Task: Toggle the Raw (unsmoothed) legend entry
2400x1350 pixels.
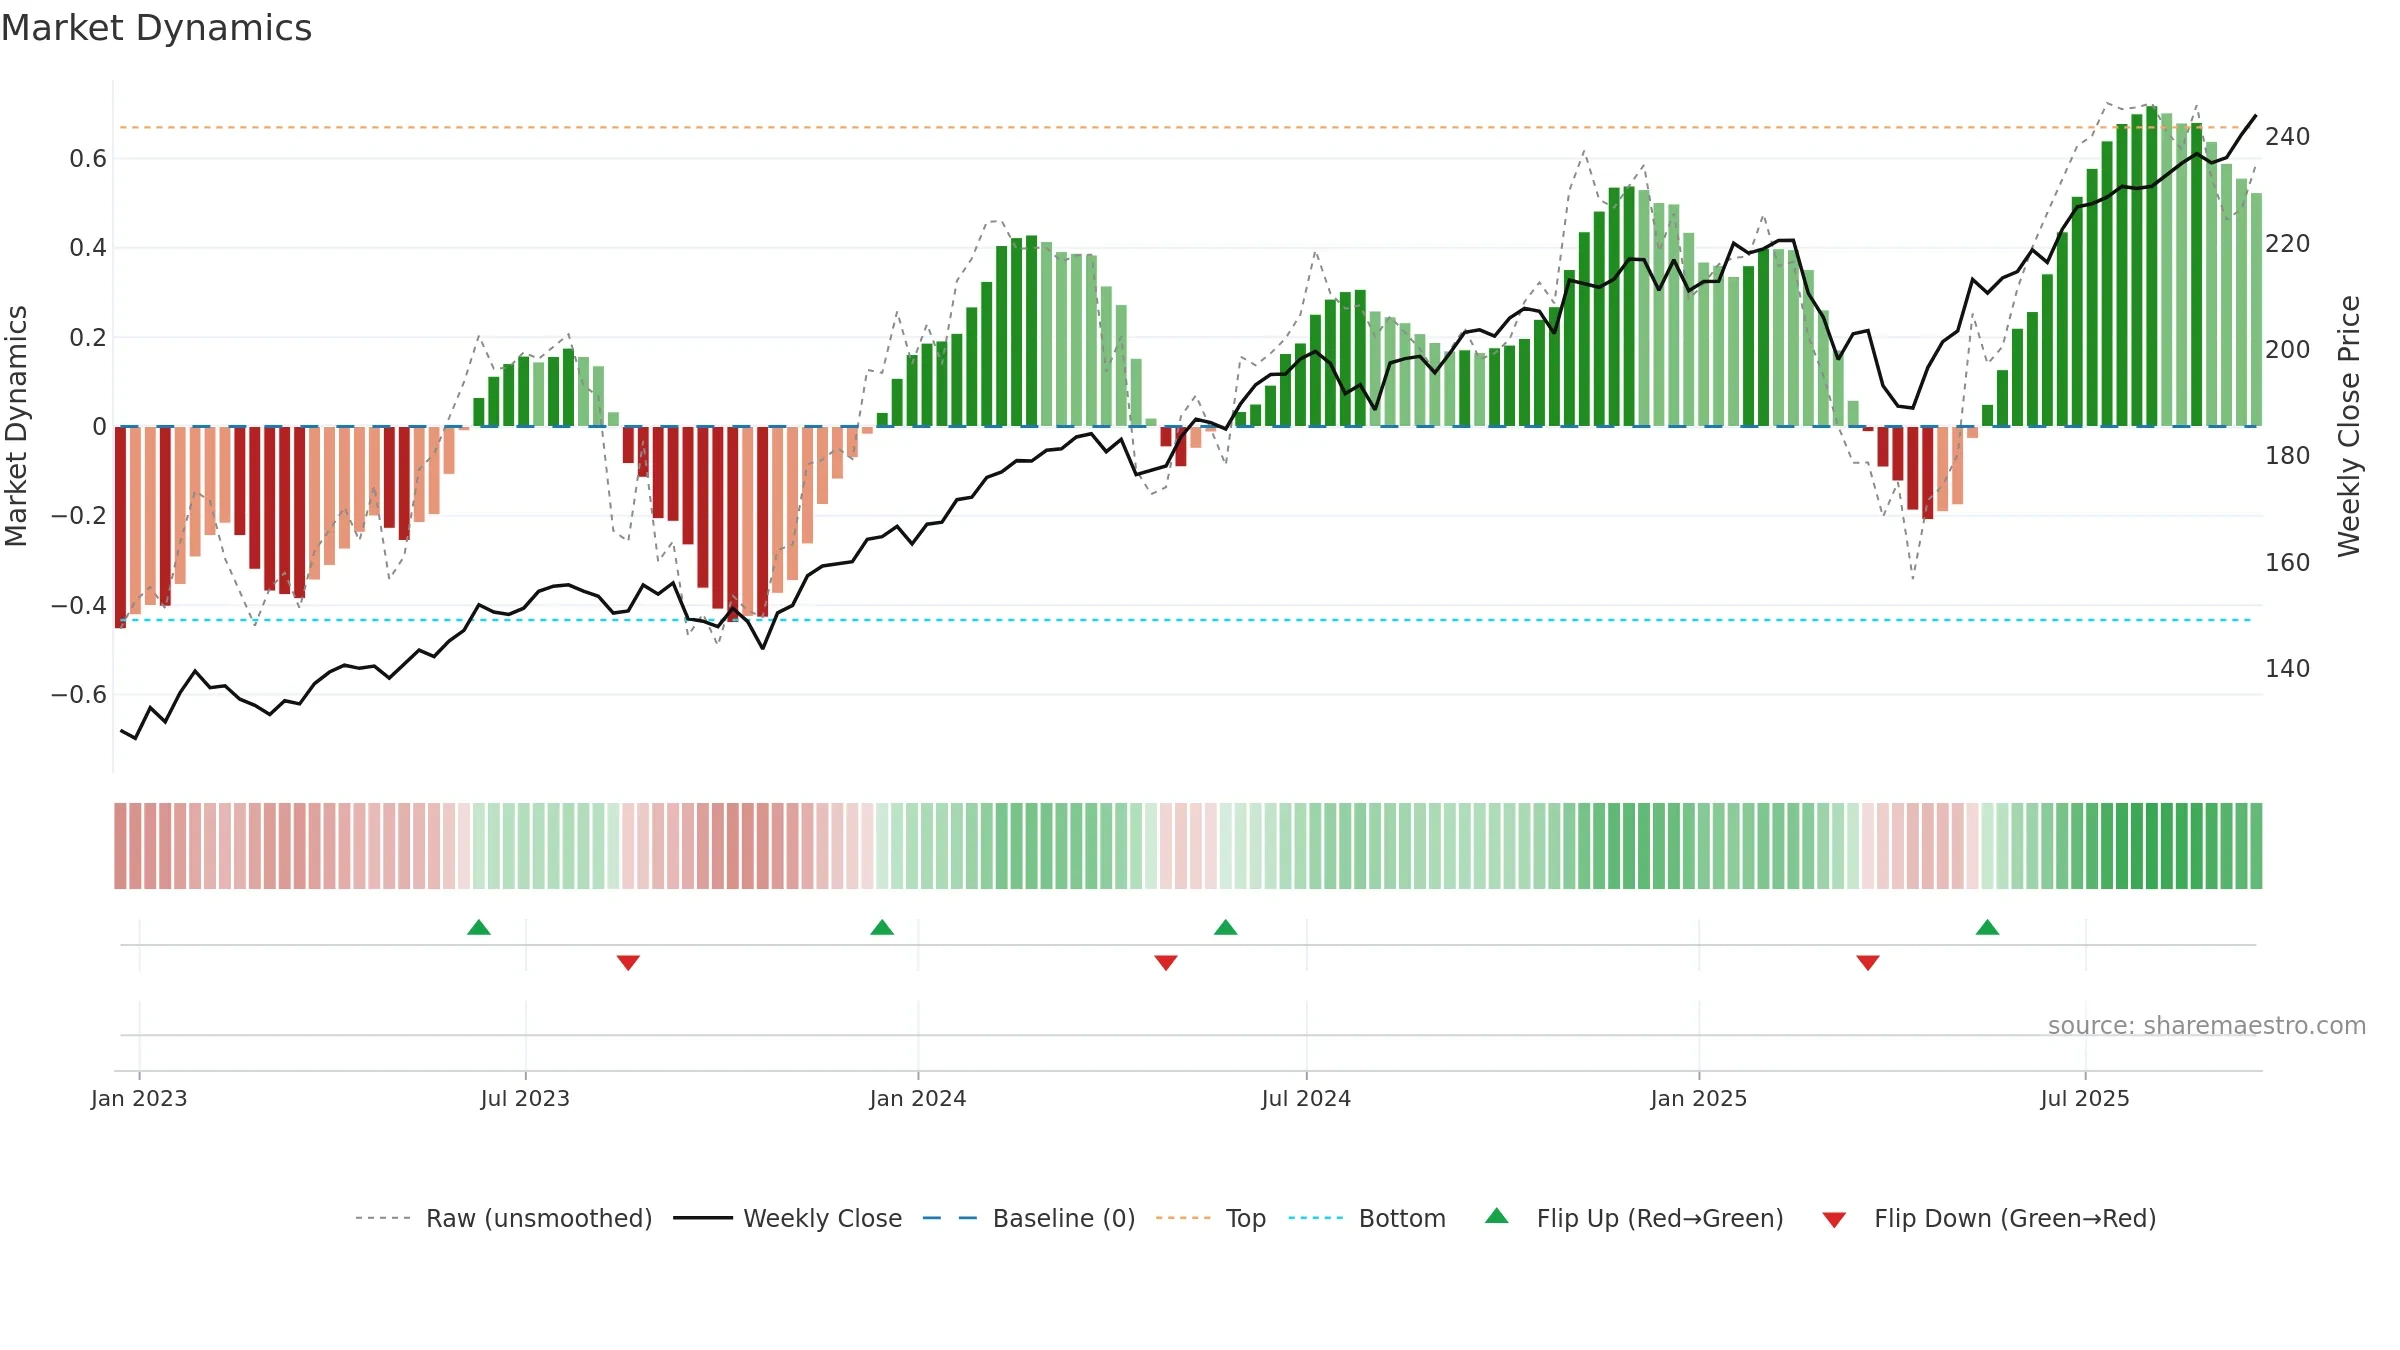Action: coord(503,1218)
